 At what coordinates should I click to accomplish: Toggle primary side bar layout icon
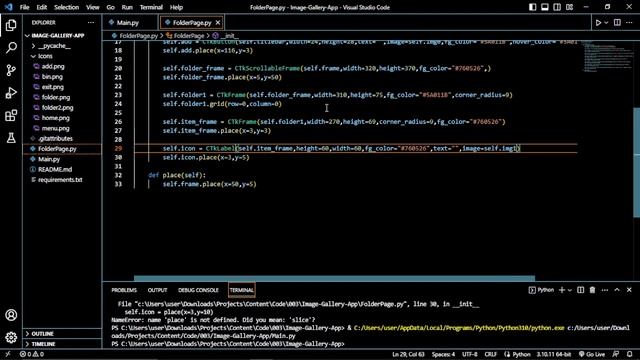532,7
